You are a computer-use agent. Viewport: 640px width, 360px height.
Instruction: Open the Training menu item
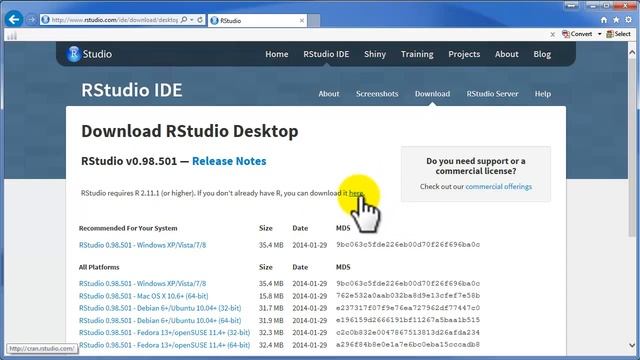(x=417, y=54)
